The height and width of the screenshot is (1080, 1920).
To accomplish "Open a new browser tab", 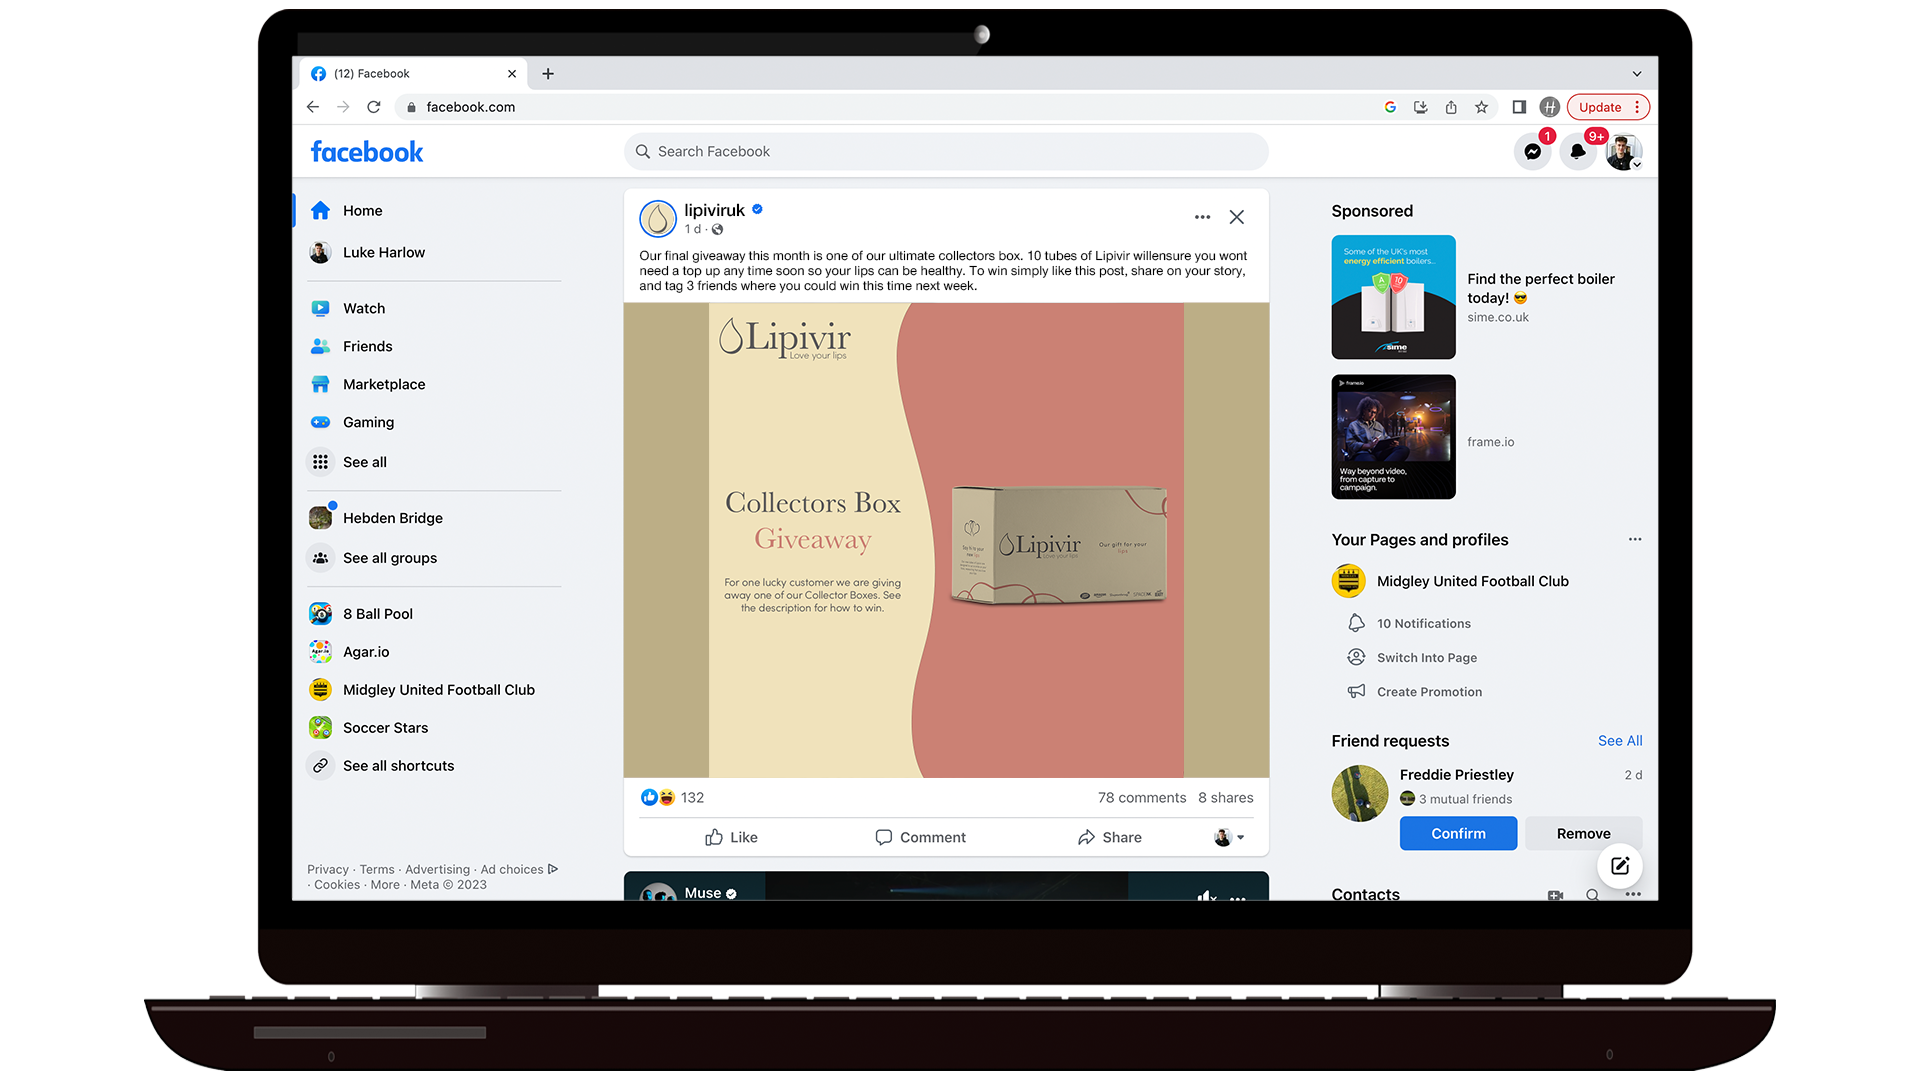I will [548, 74].
